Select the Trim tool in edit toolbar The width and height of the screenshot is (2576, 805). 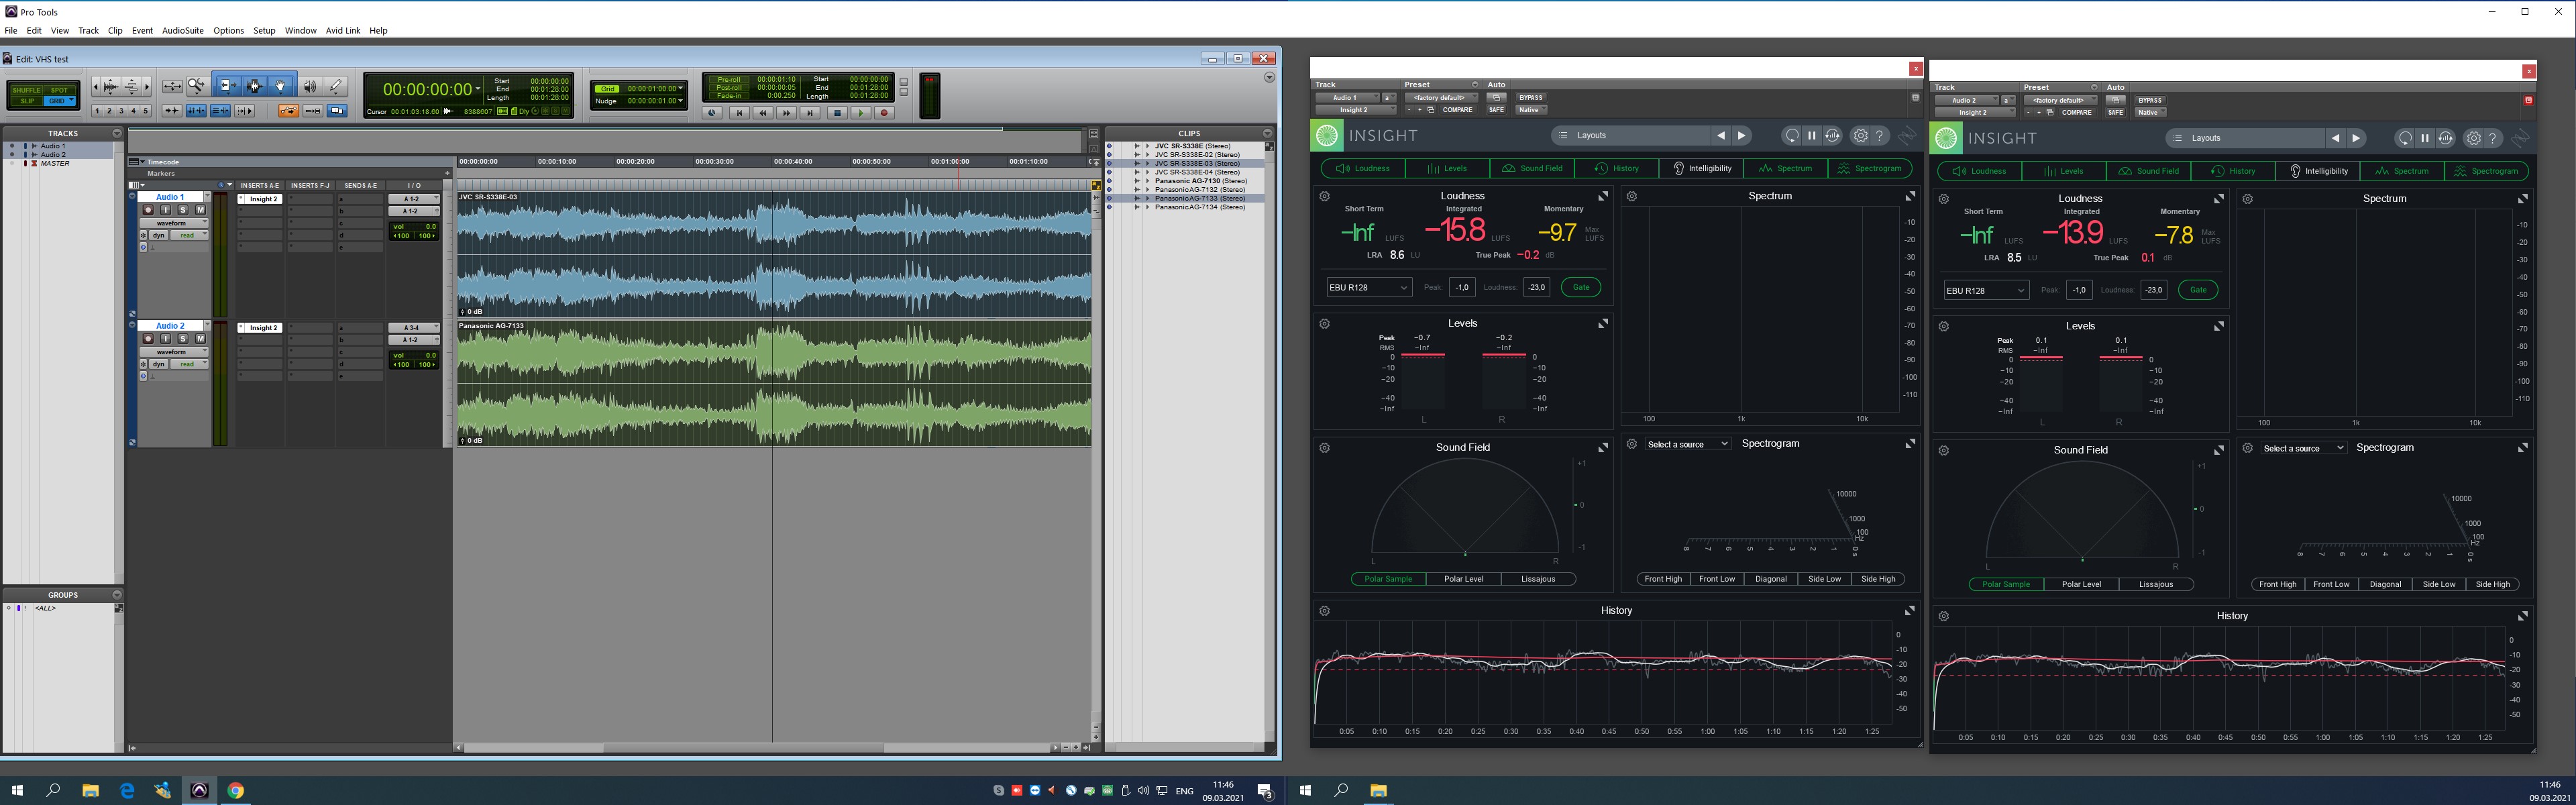click(229, 87)
